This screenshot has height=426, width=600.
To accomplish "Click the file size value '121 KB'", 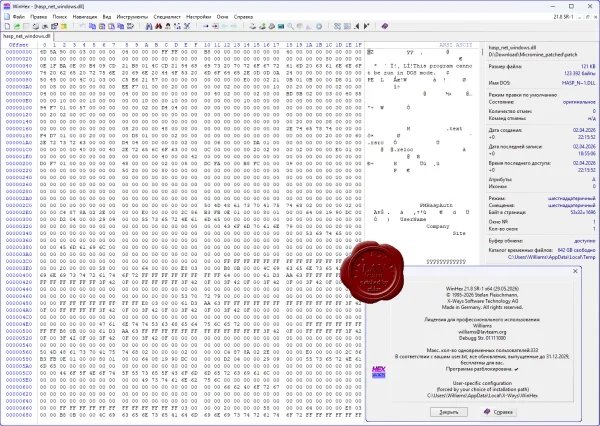I will [588, 67].
